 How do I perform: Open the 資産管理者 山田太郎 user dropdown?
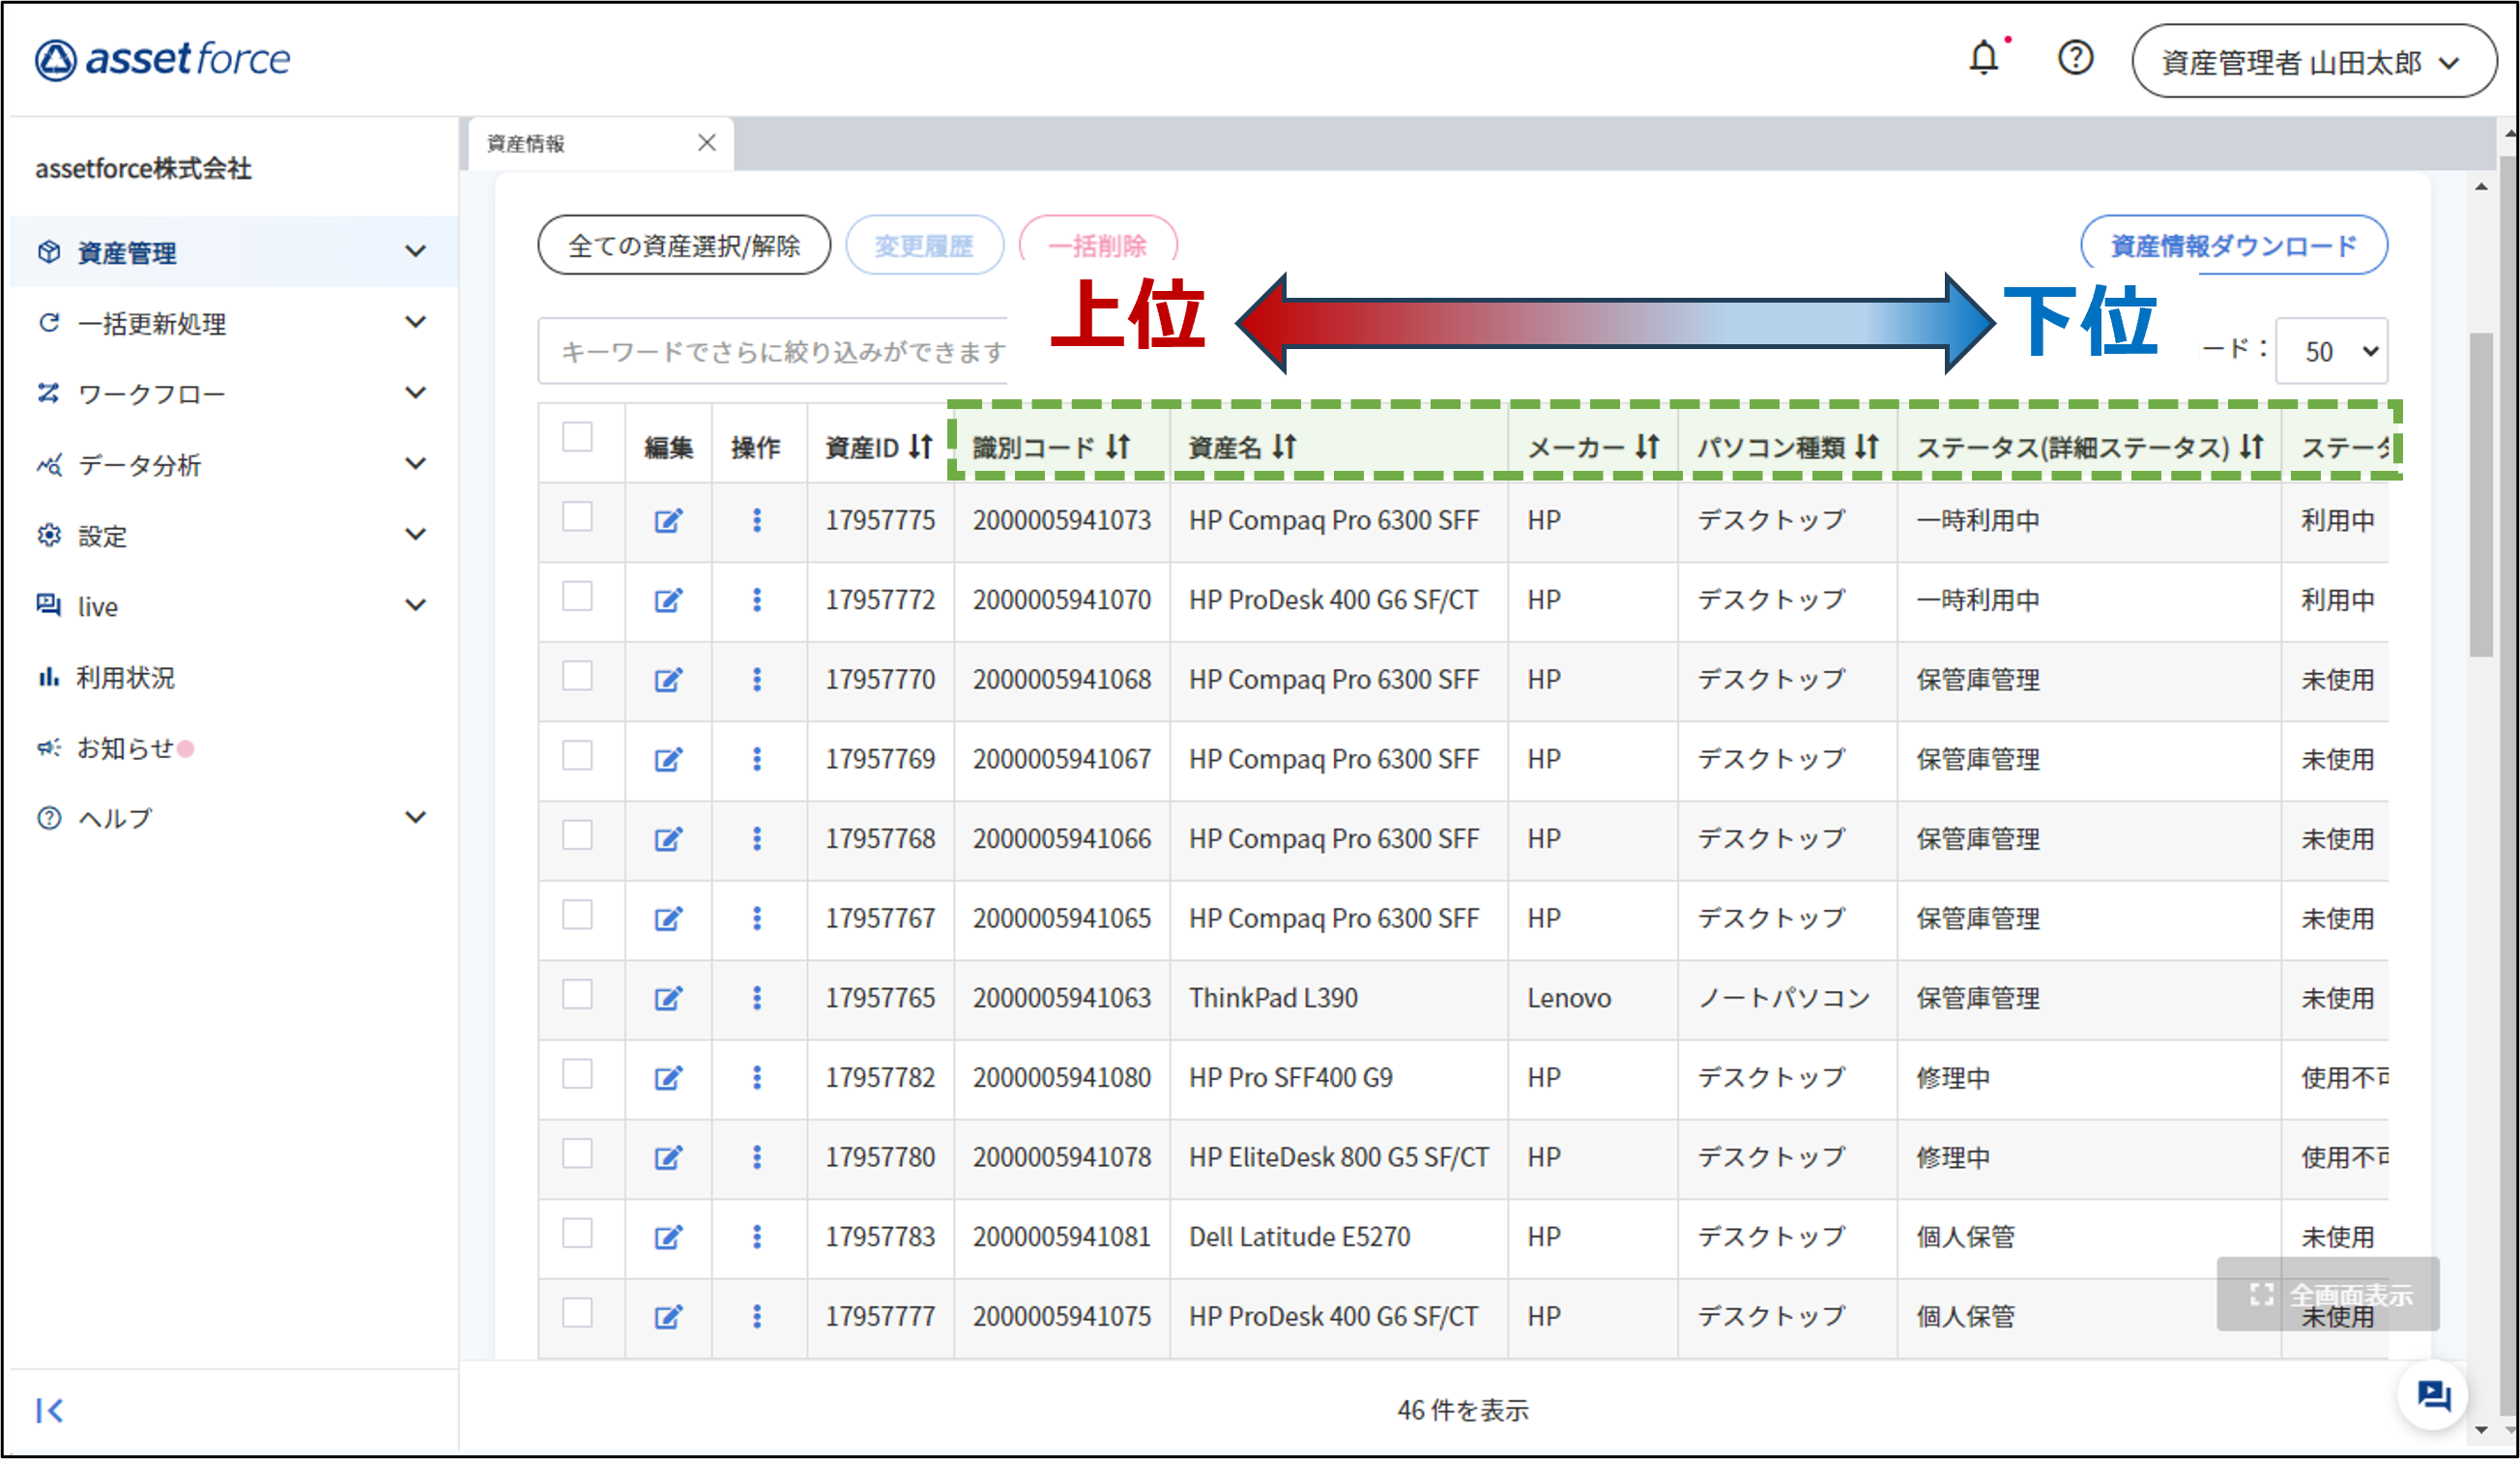coord(2313,61)
